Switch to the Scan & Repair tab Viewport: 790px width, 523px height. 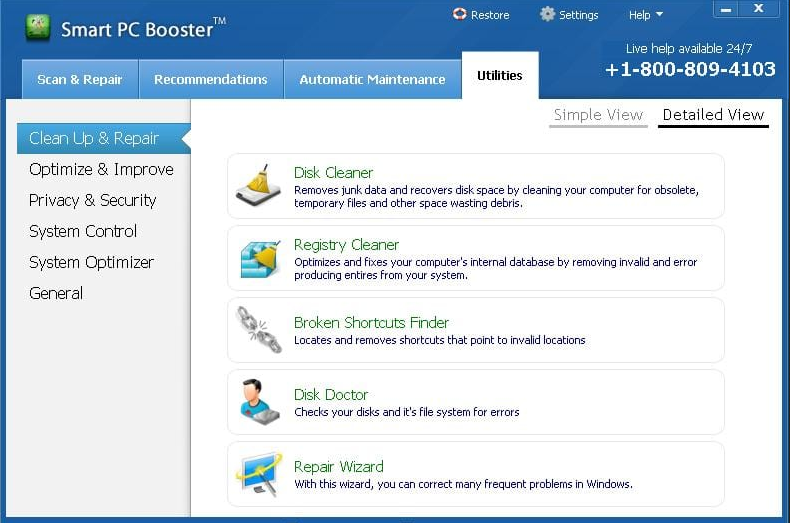pyautogui.click(x=80, y=80)
